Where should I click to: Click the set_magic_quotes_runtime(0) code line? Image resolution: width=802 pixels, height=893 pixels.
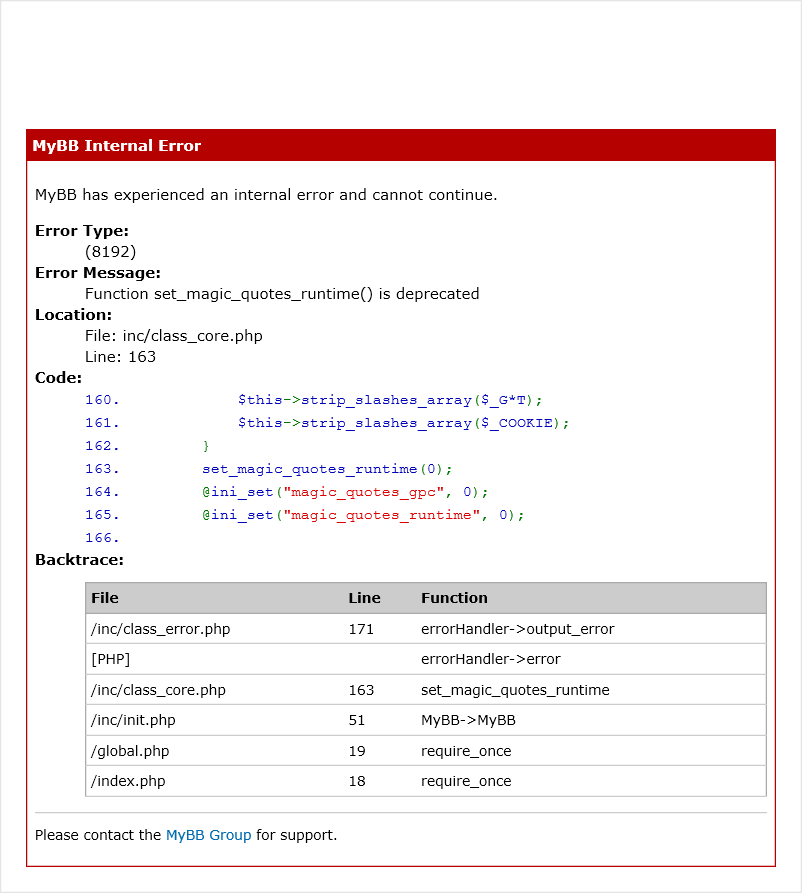[x=327, y=469]
